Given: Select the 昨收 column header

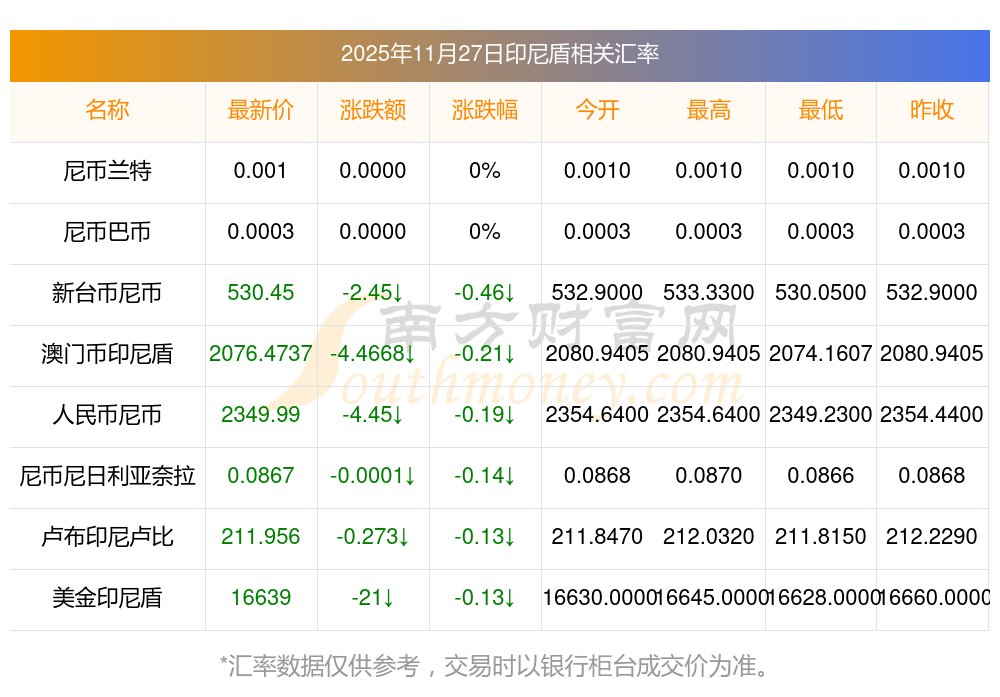Looking at the screenshot, I should point(932,110).
